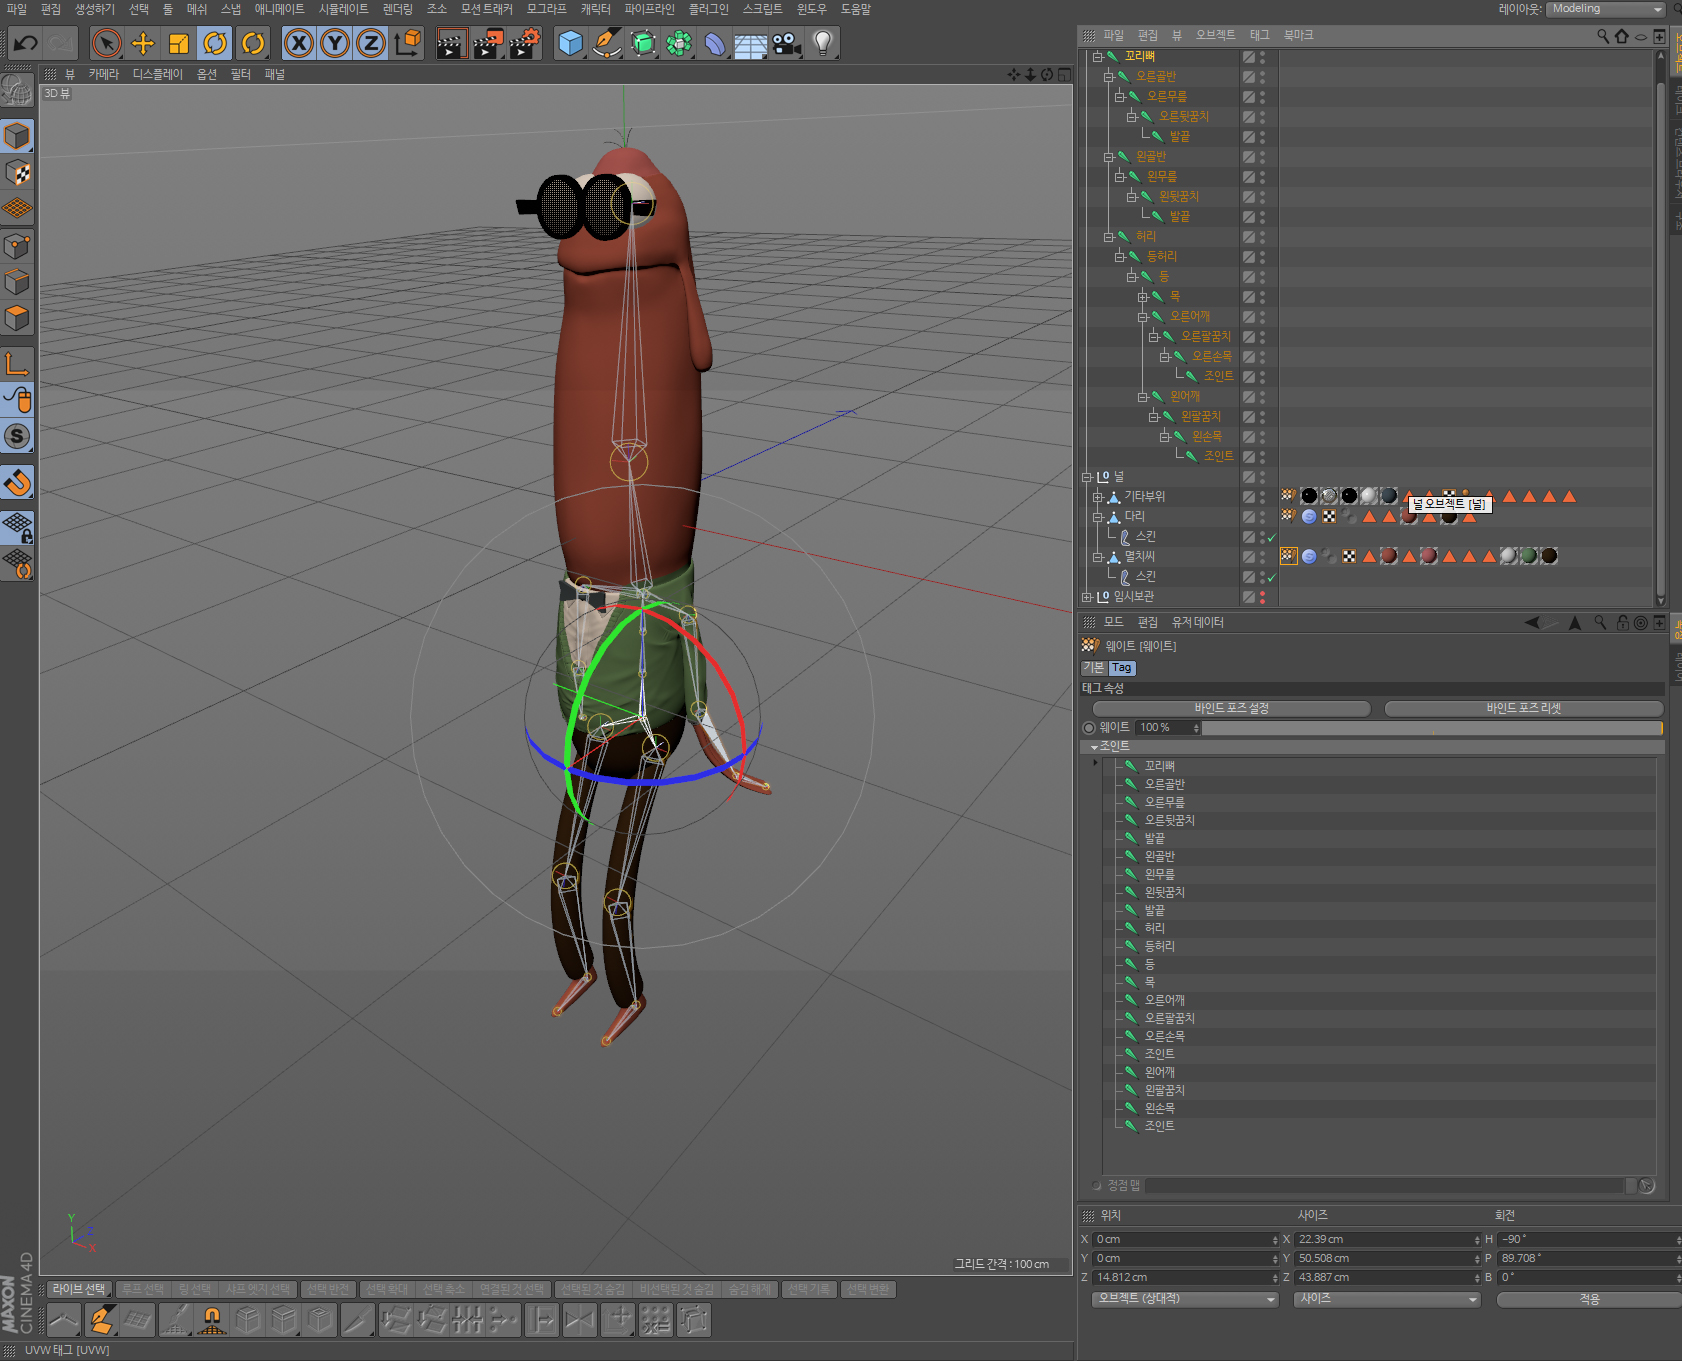Screen dimensions: 1682x1361
Task: Click the Undo arrow icon
Action: click(x=25, y=43)
